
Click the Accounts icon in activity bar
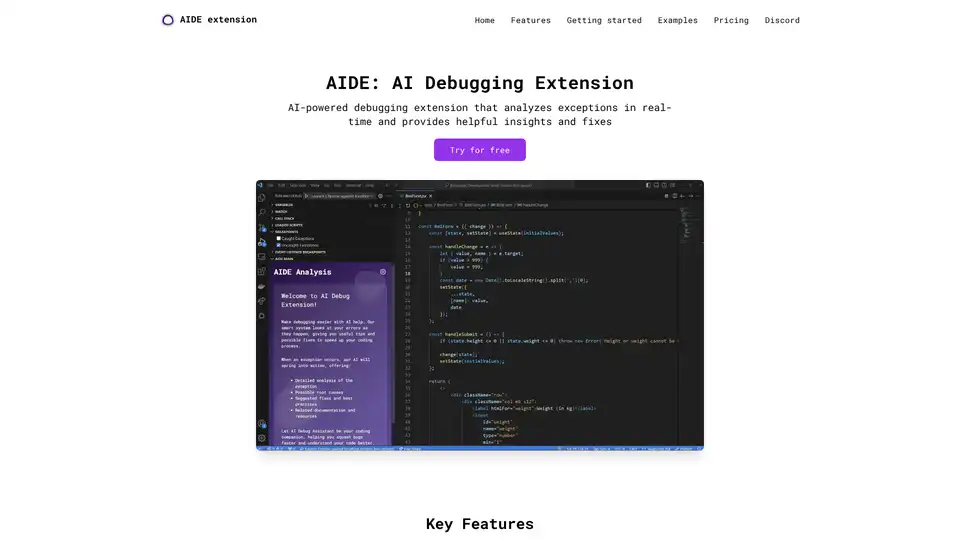point(262,424)
